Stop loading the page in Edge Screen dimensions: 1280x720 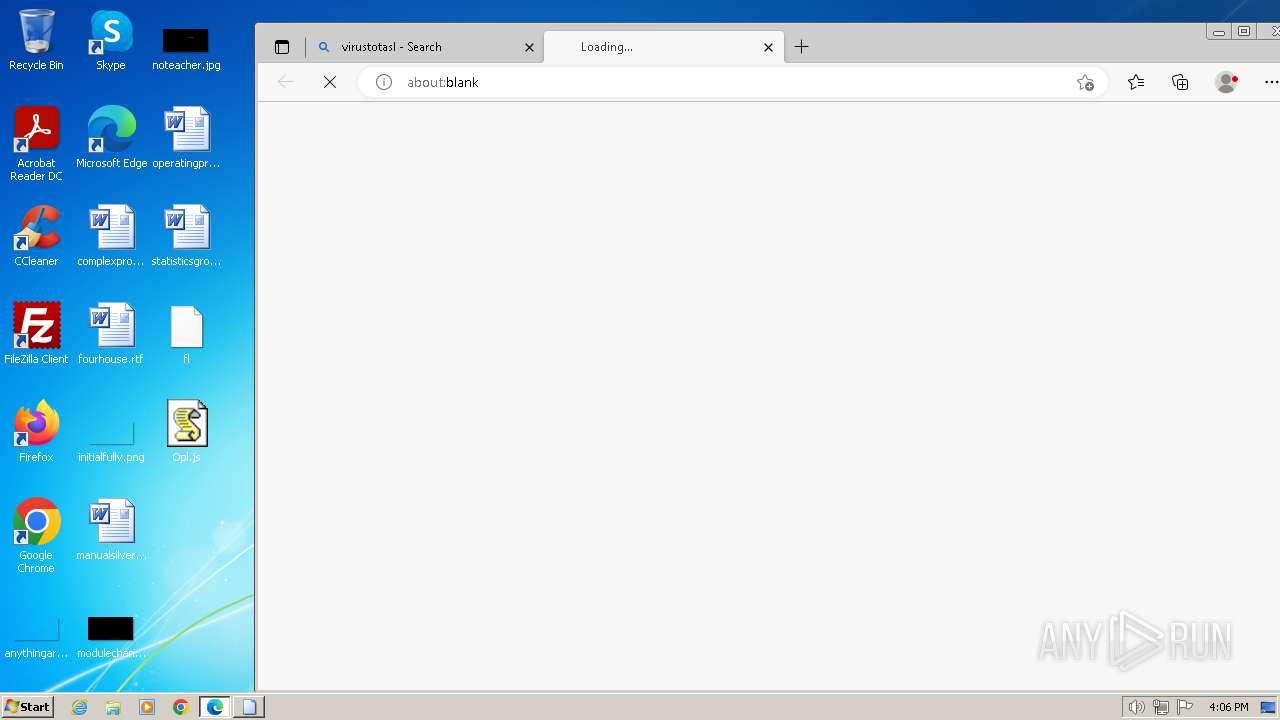pos(330,82)
